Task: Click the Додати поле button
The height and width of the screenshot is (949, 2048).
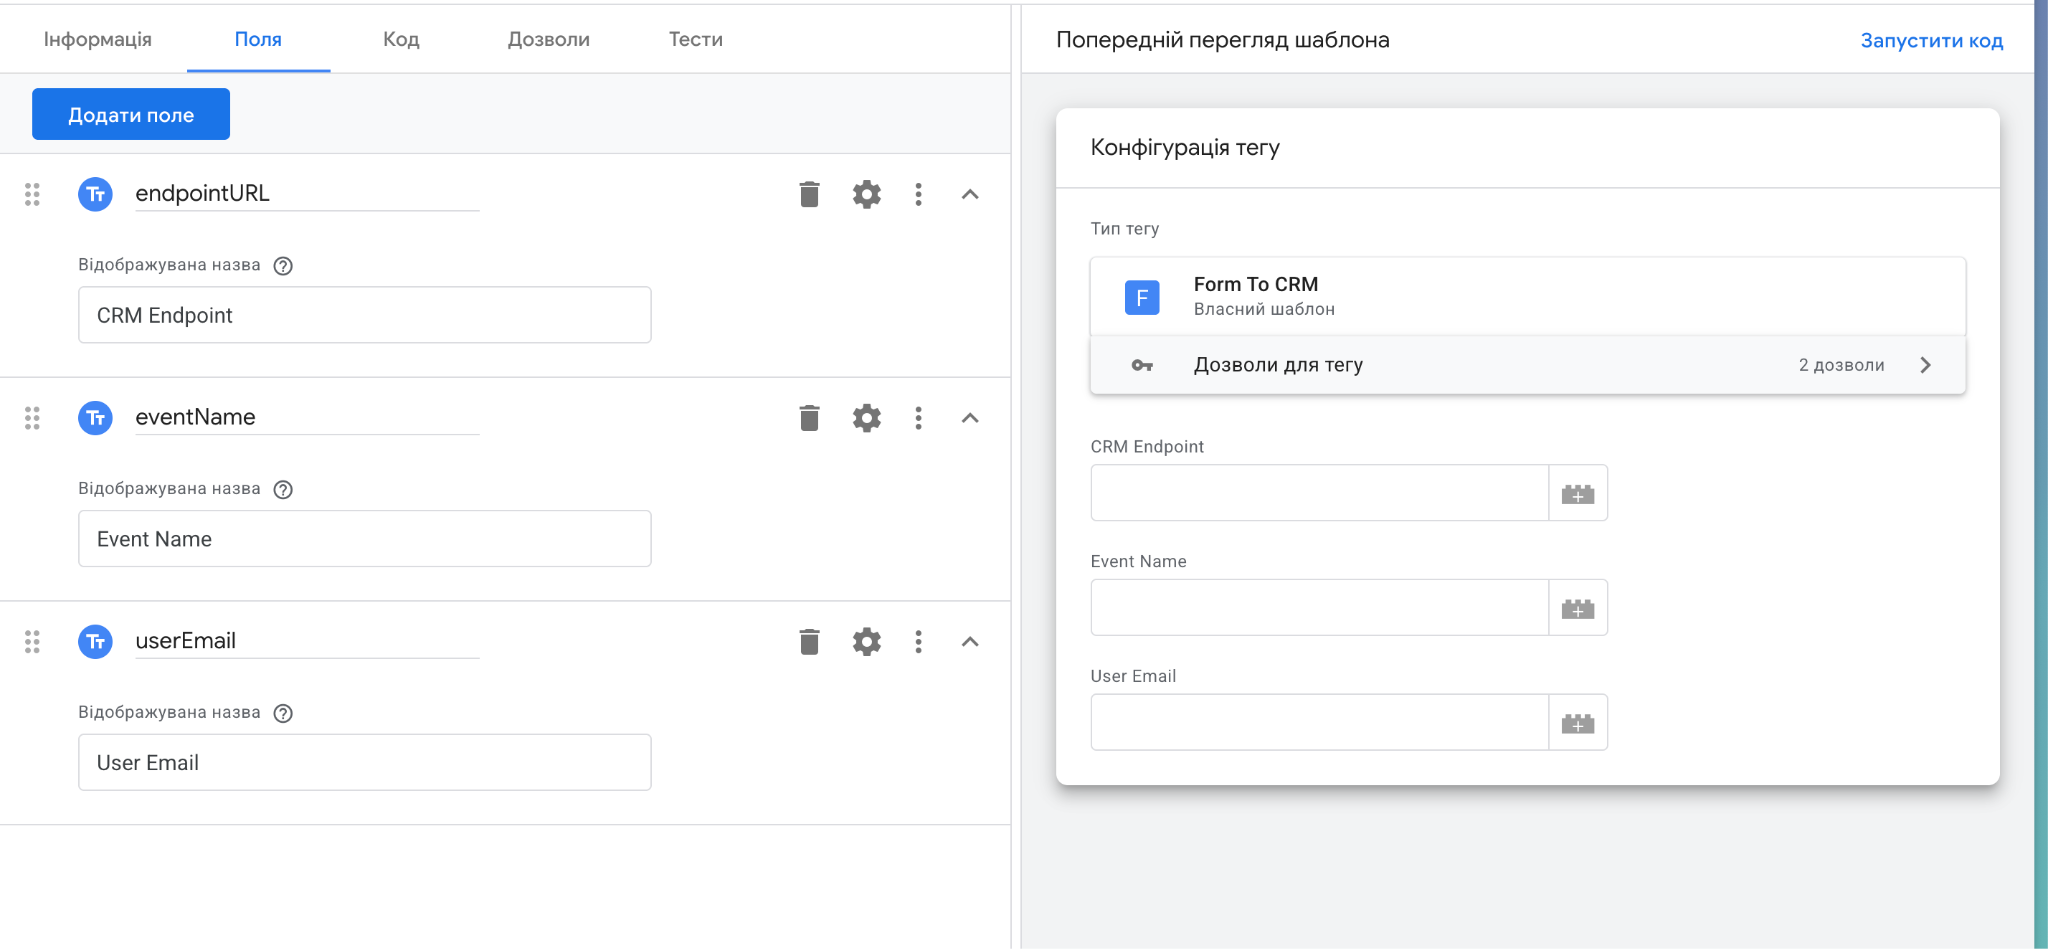Action: tap(130, 113)
